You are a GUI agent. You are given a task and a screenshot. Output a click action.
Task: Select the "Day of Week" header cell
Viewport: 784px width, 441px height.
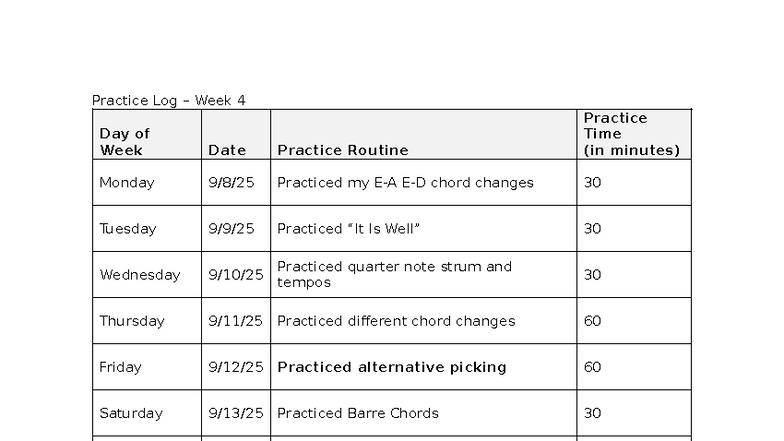click(124, 142)
